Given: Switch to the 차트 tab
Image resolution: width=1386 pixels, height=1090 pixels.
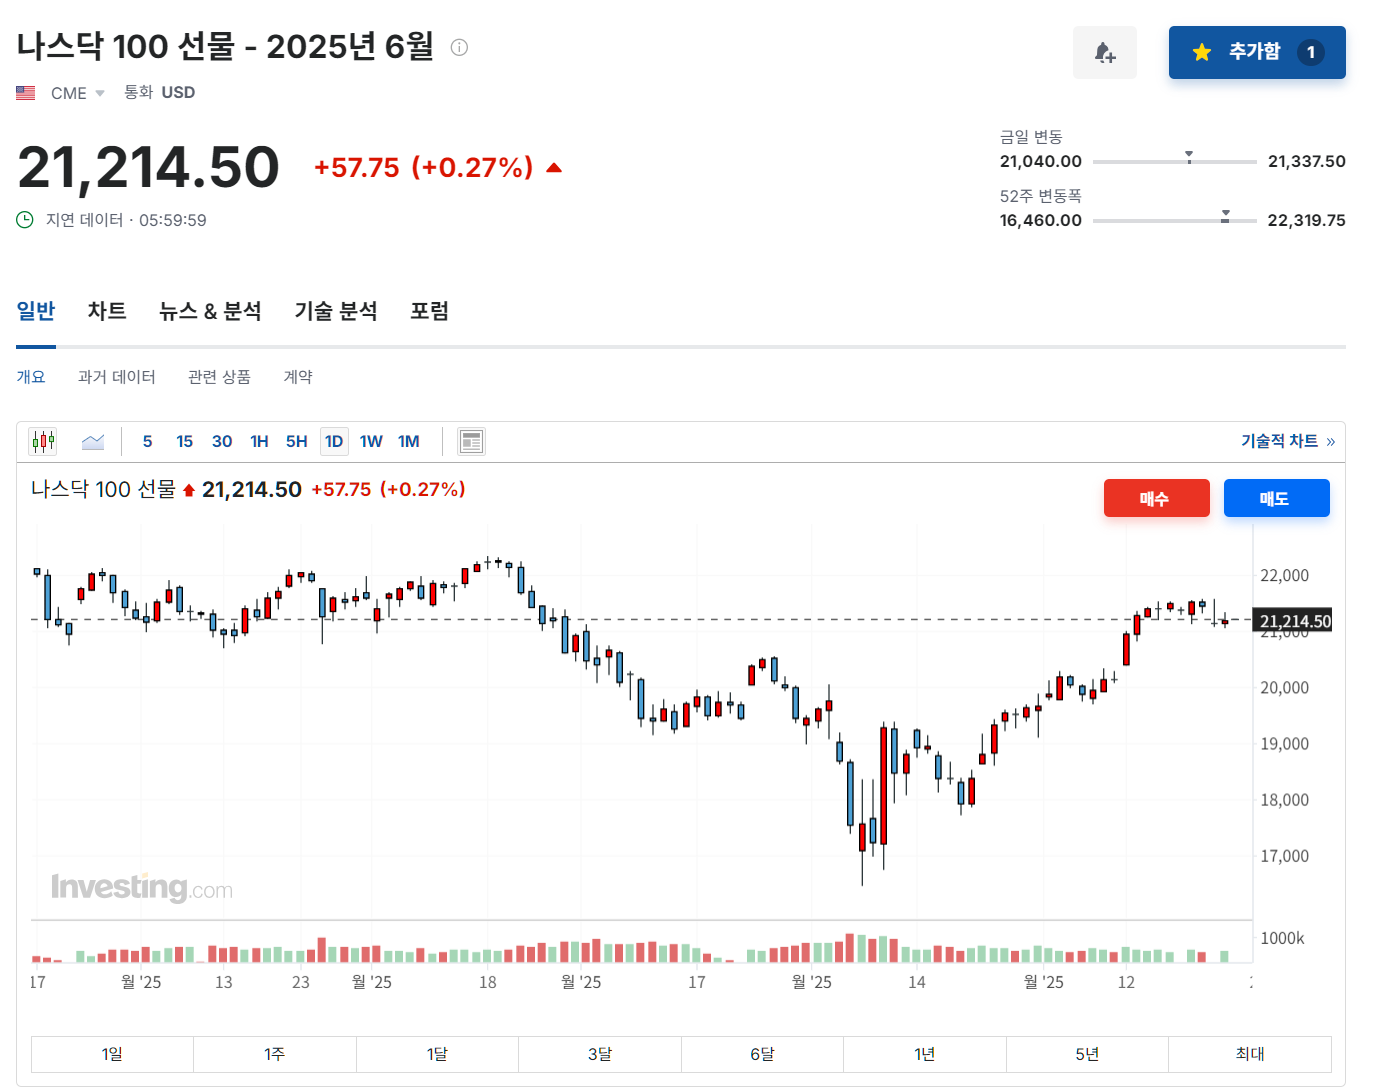Looking at the screenshot, I should click(106, 311).
